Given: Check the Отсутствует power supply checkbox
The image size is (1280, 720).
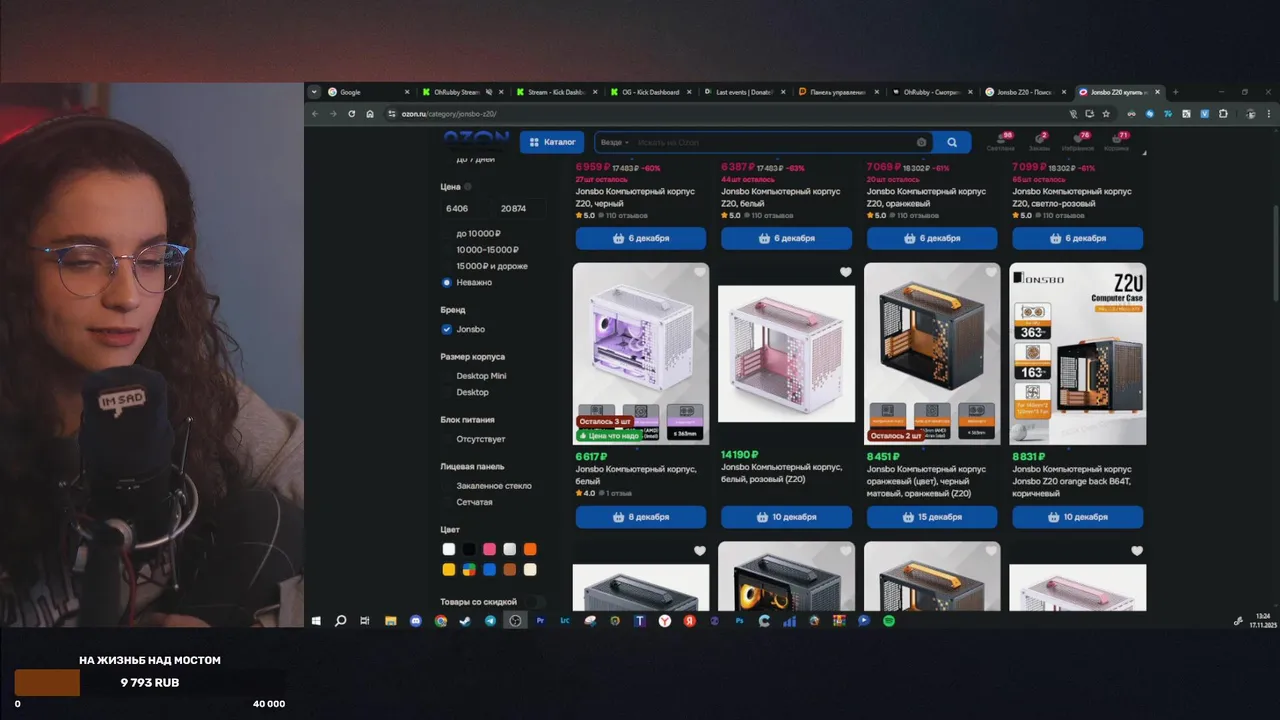Looking at the screenshot, I should (447, 439).
